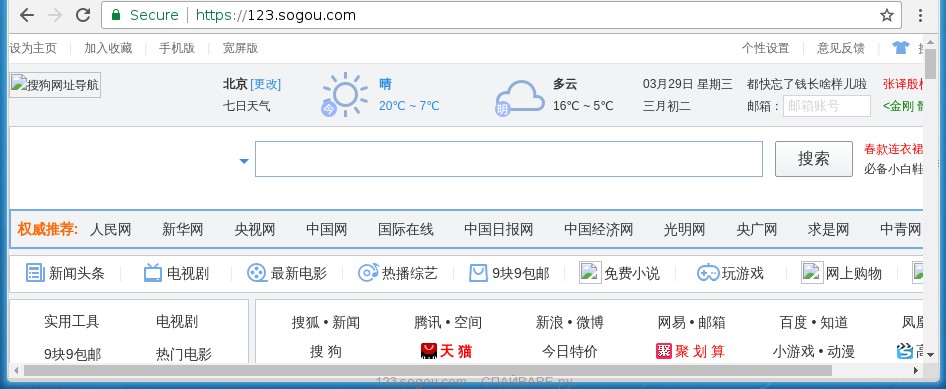Open the 中国经济网 link
This screenshot has width=946, height=389.
pyautogui.click(x=598, y=230)
